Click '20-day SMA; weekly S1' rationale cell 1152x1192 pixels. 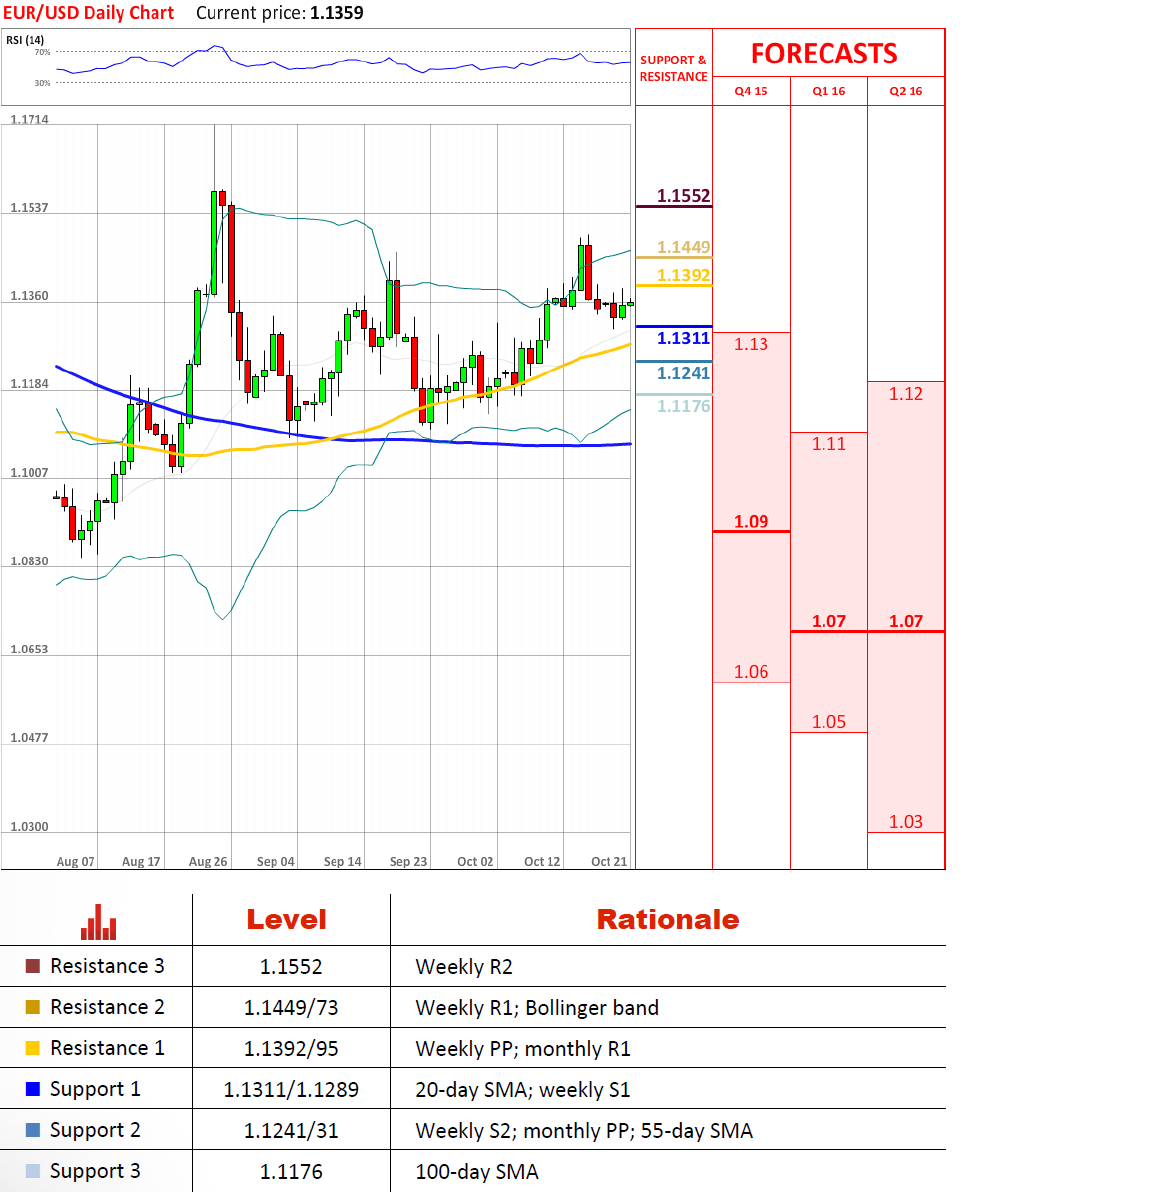[x=522, y=1090]
